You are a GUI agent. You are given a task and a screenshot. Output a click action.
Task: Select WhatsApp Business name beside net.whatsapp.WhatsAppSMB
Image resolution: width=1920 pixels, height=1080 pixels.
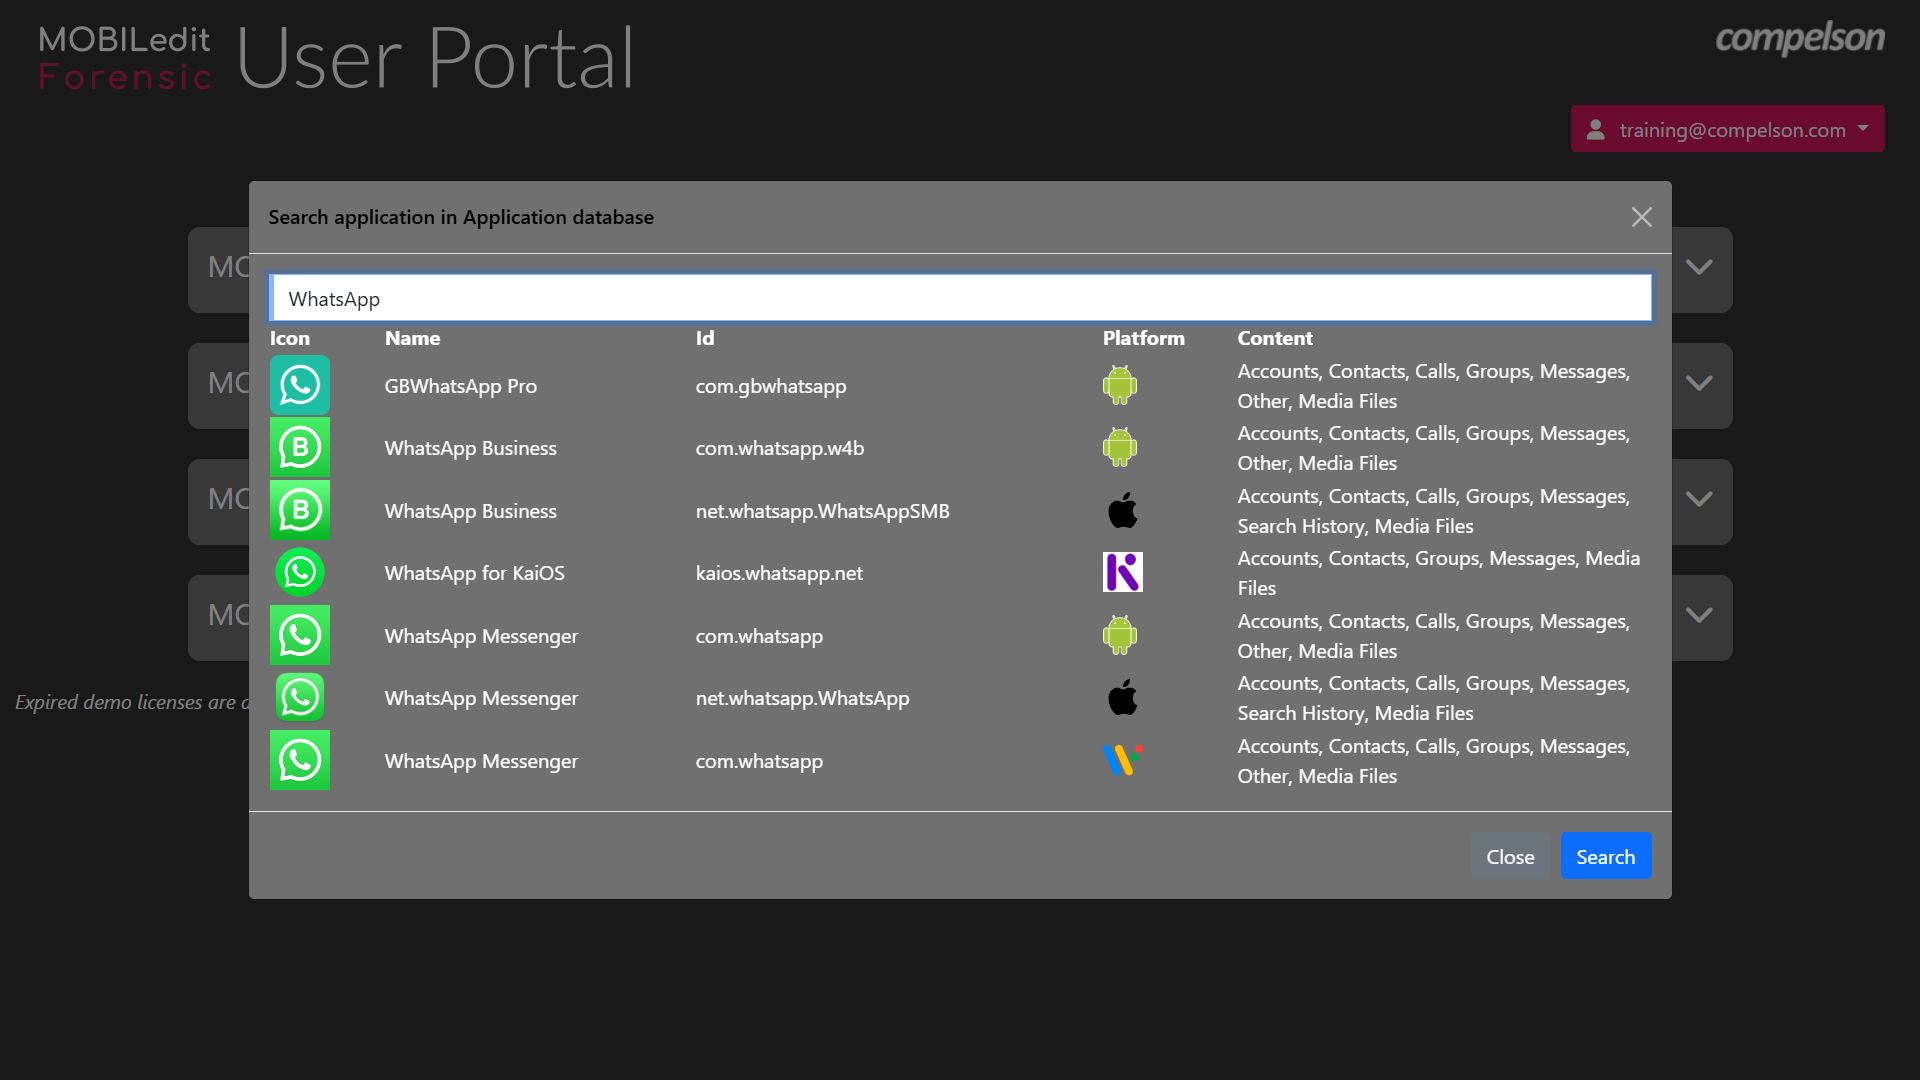point(471,511)
